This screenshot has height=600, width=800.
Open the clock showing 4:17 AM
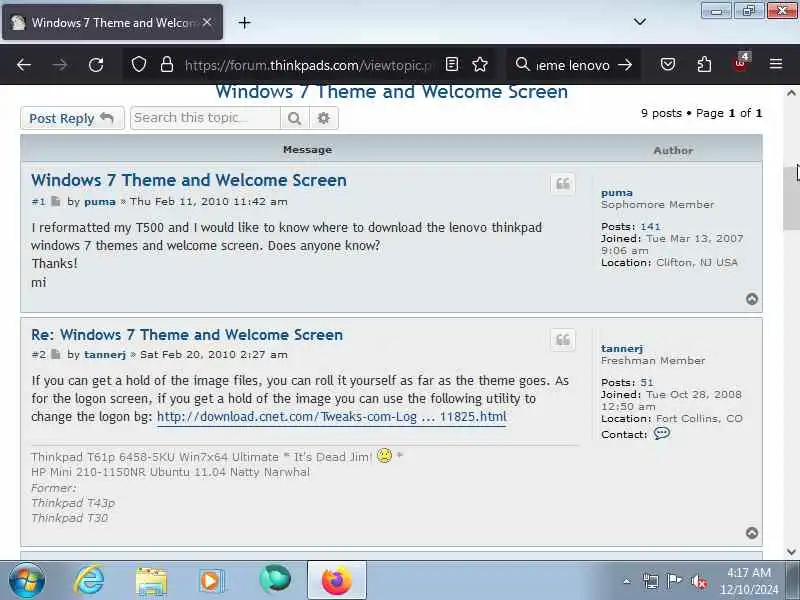pos(749,581)
